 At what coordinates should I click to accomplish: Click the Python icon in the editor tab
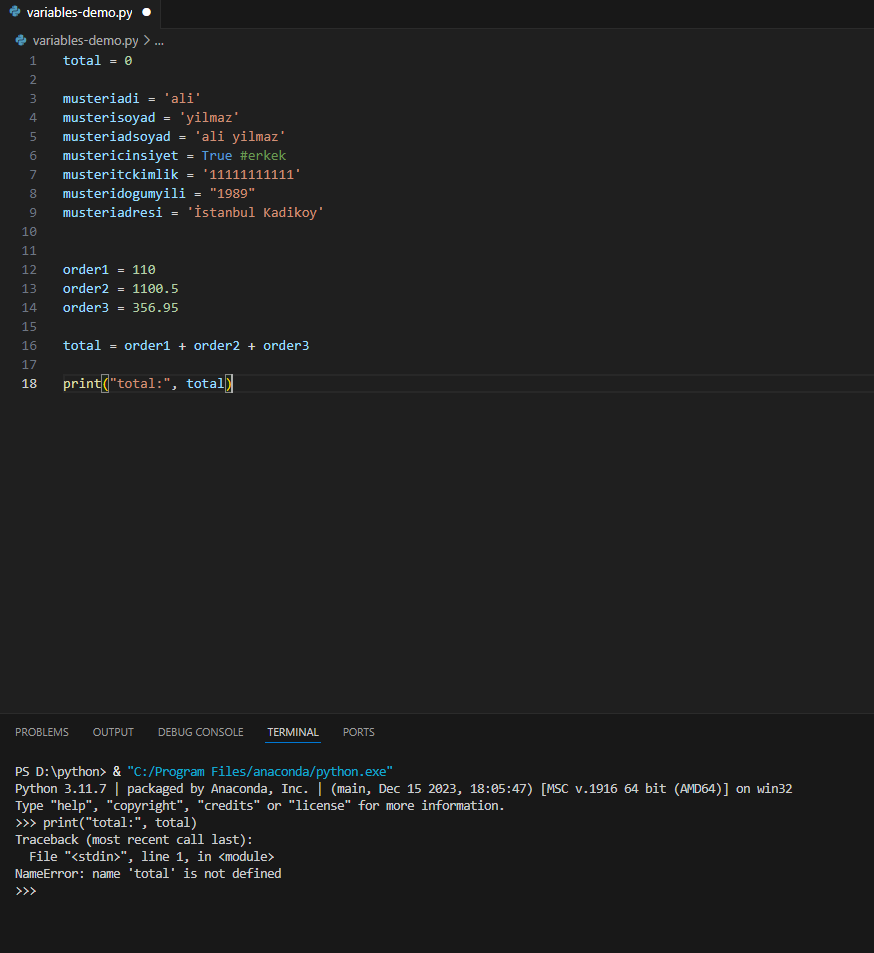point(15,13)
